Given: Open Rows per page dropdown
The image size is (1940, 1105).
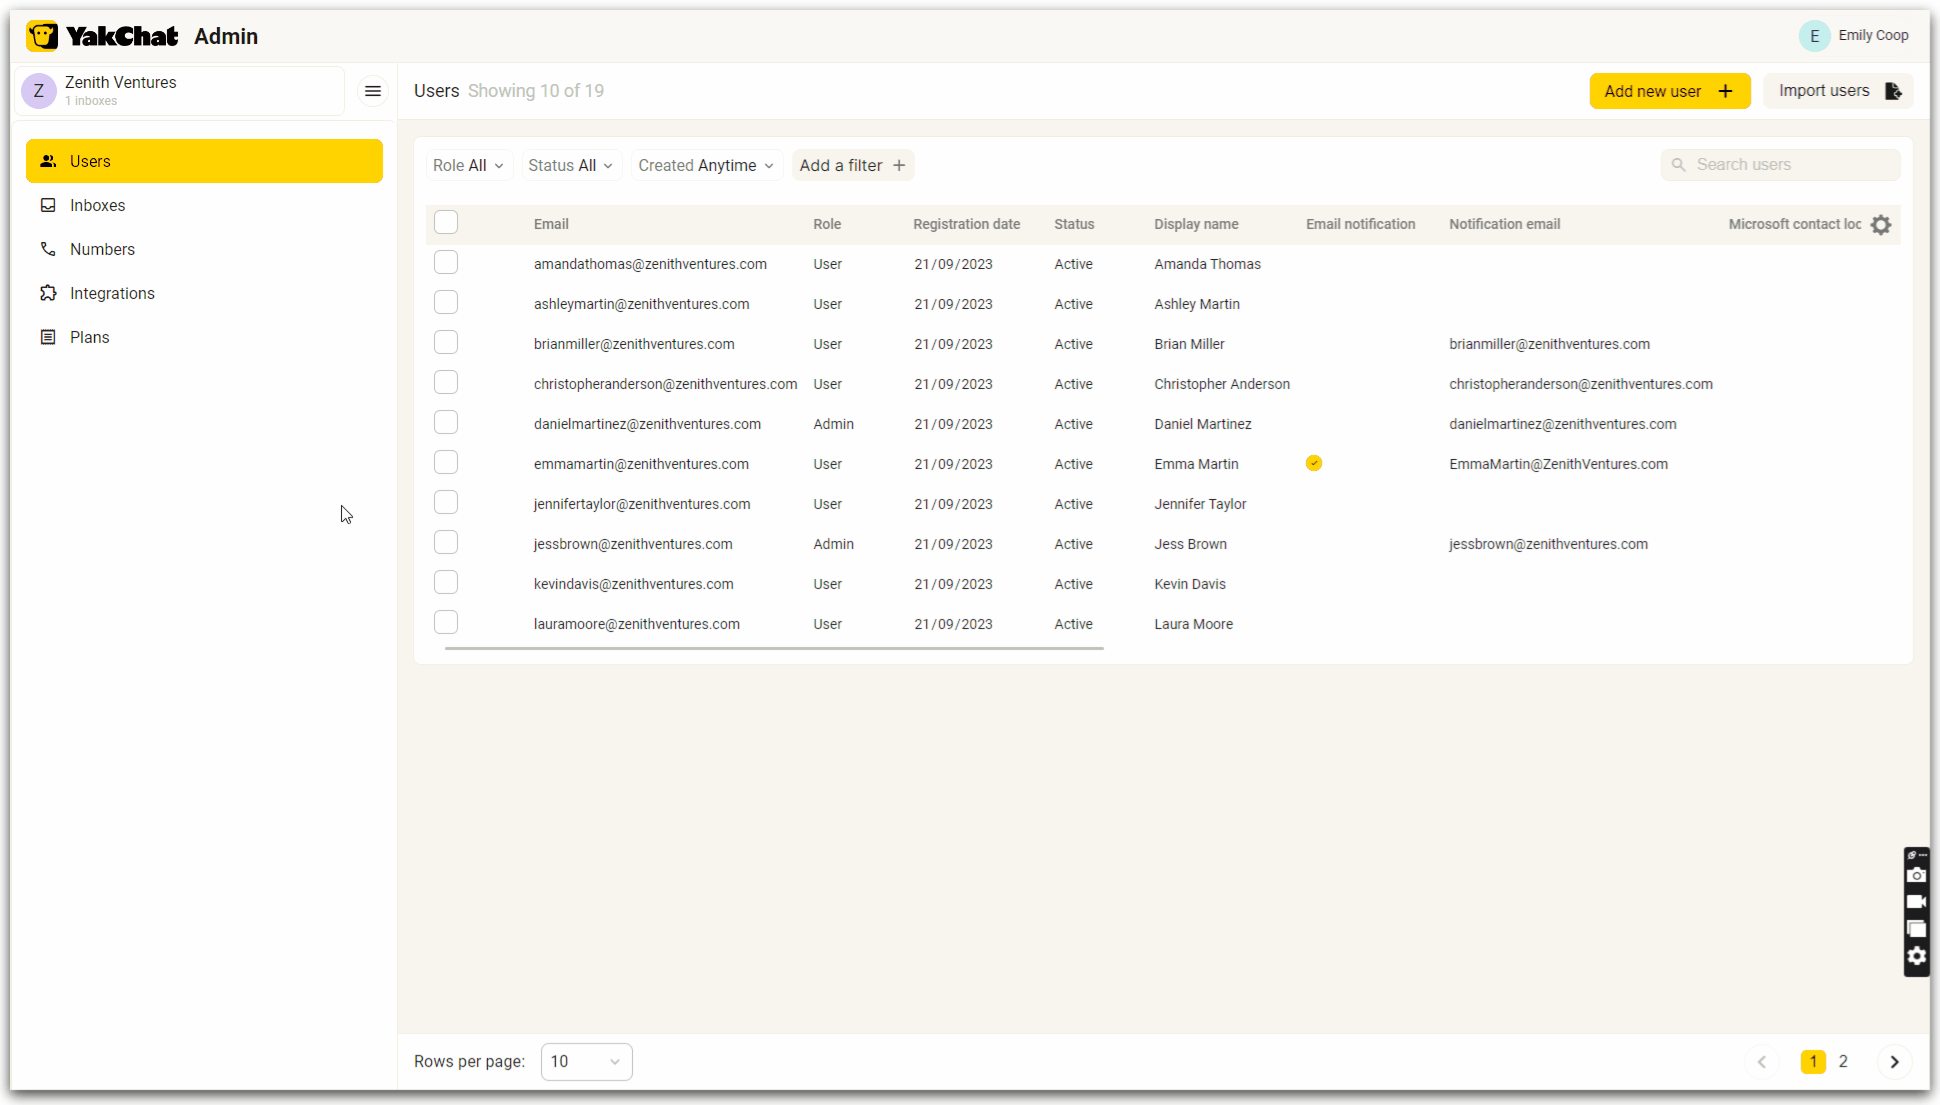Looking at the screenshot, I should pyautogui.click(x=586, y=1062).
